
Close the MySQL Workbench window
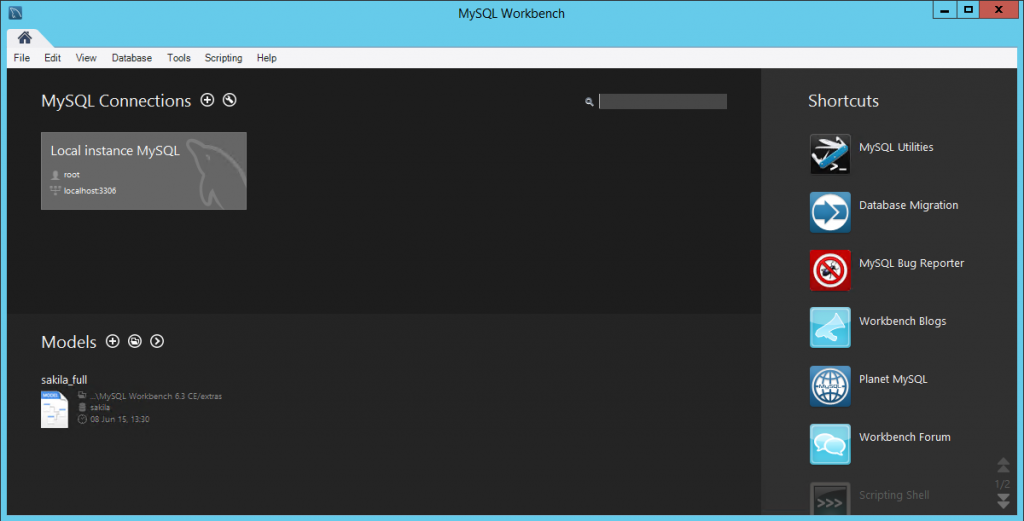(x=999, y=10)
